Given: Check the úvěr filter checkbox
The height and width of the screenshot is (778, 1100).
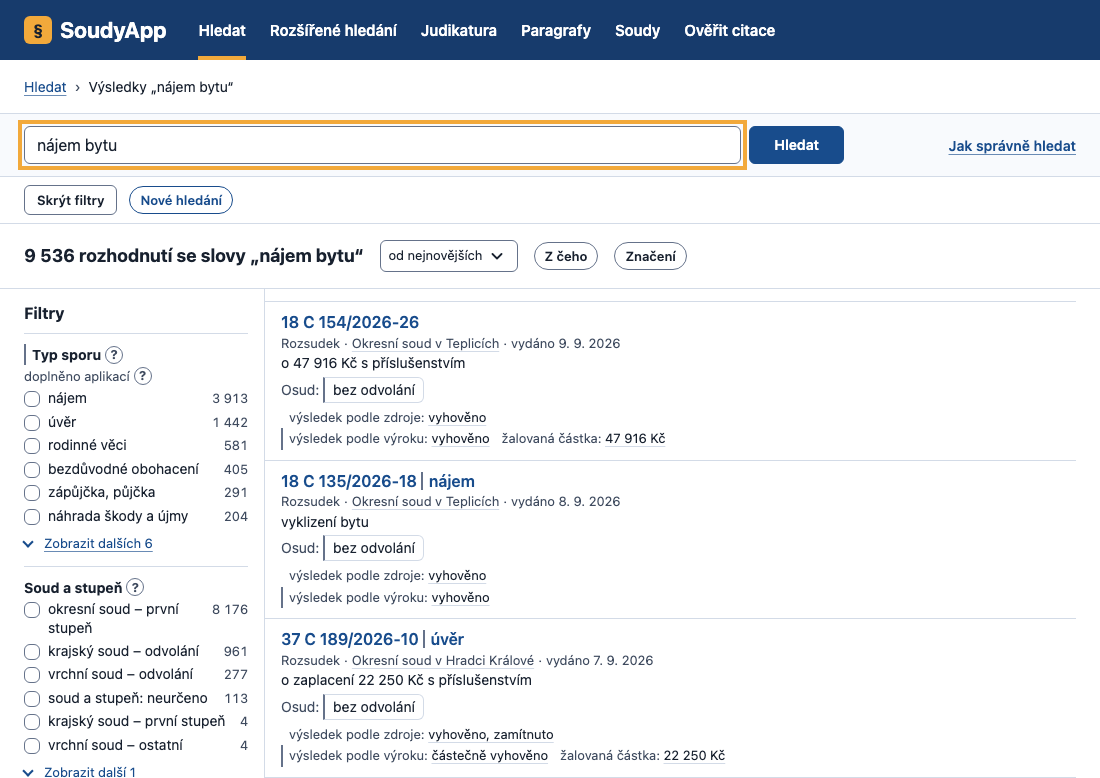Looking at the screenshot, I should [32, 422].
